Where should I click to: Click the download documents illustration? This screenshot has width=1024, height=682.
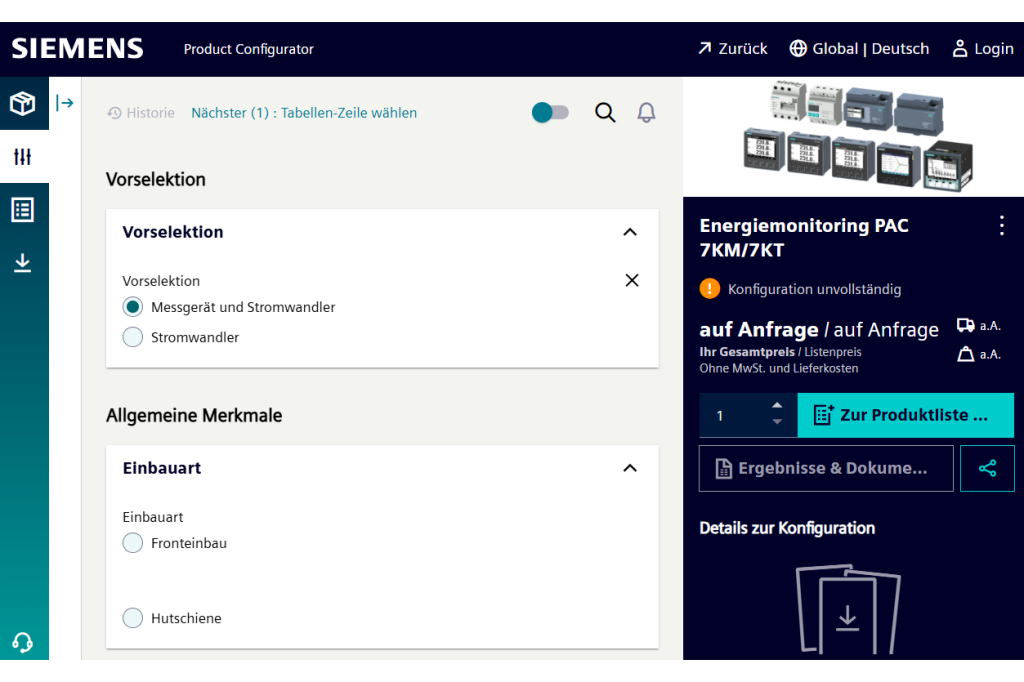click(x=848, y=609)
